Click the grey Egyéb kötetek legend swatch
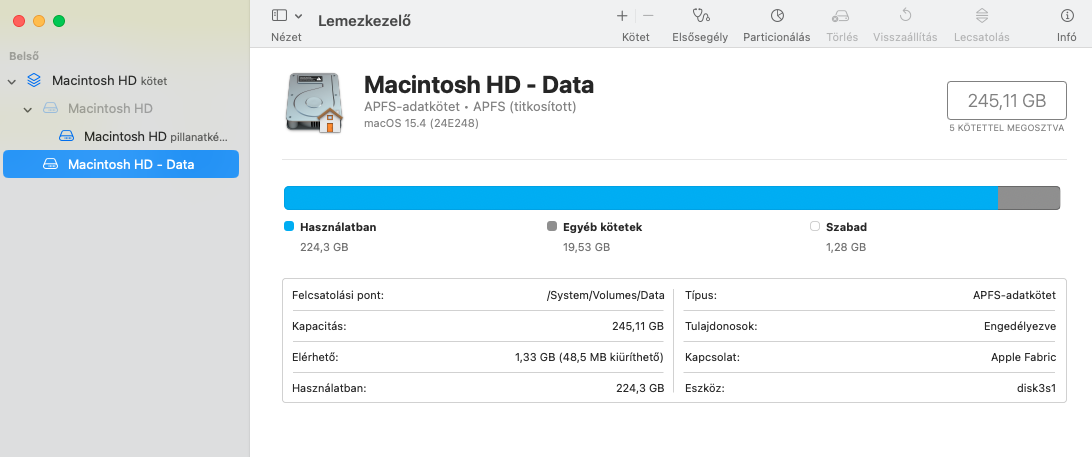This screenshot has width=1092, height=457. point(552,226)
